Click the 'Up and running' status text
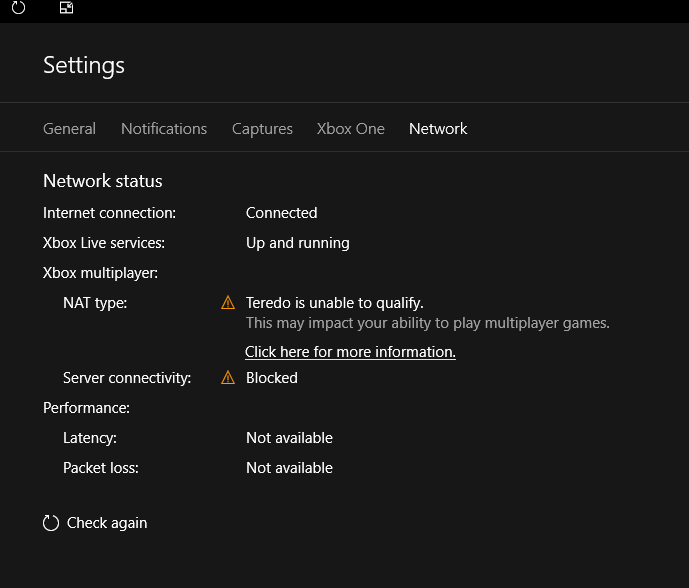The image size is (689, 588). tap(298, 243)
